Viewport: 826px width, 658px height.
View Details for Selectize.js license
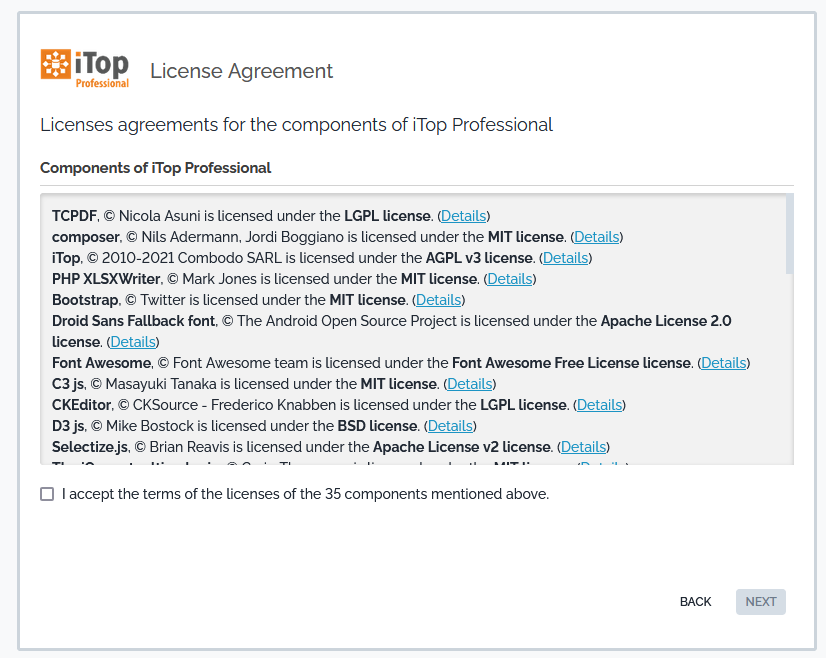pyautogui.click(x=584, y=447)
